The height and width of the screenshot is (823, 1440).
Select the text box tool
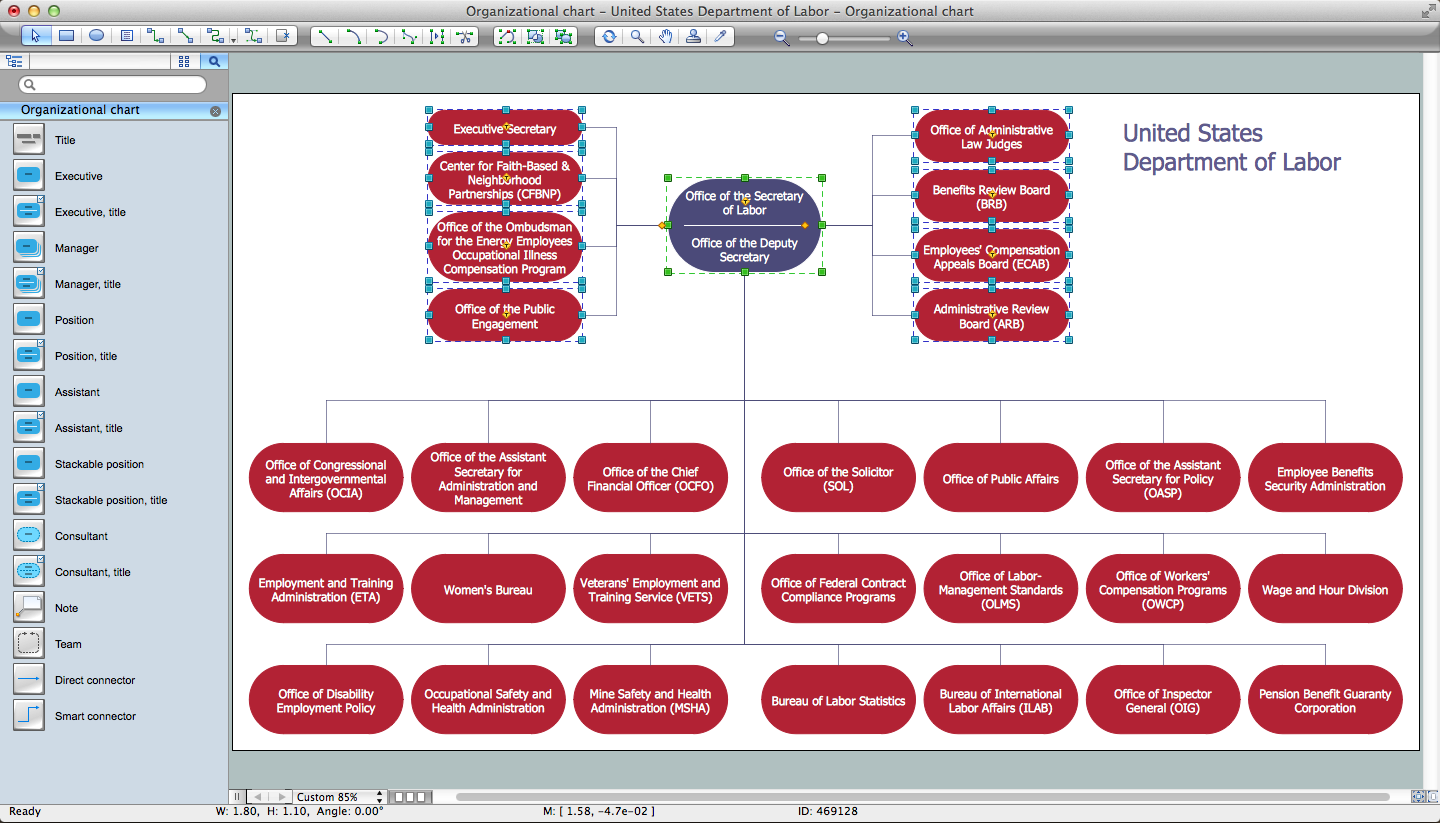126,36
